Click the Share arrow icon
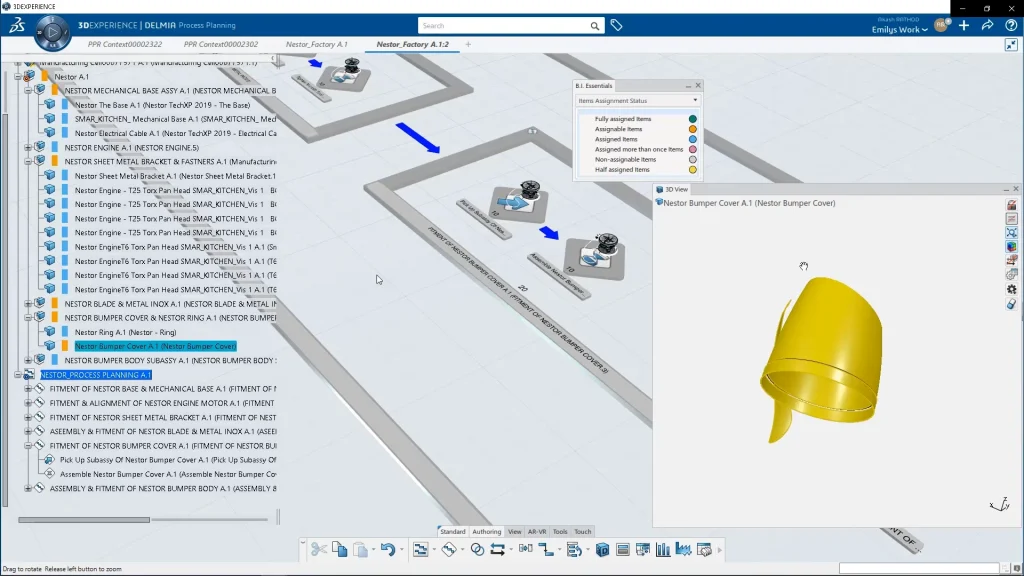Viewport: 1024px width, 576px height. [x=987, y=25]
